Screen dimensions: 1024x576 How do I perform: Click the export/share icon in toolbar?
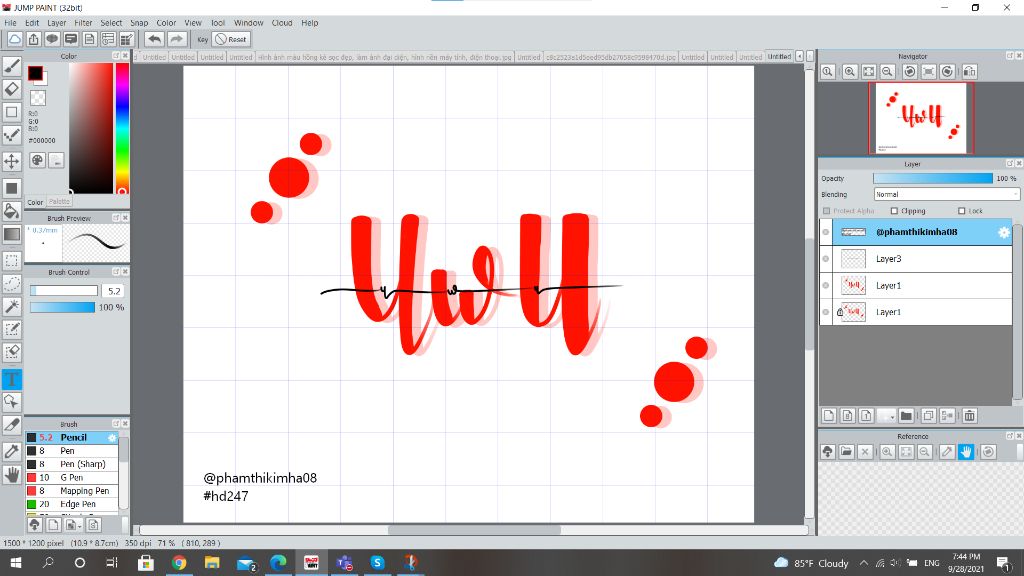(x=33, y=39)
